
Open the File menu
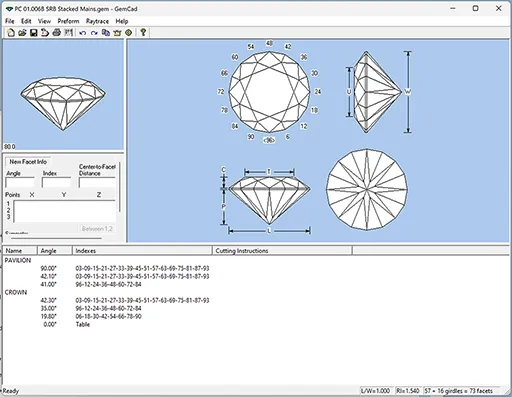[x=10, y=21]
